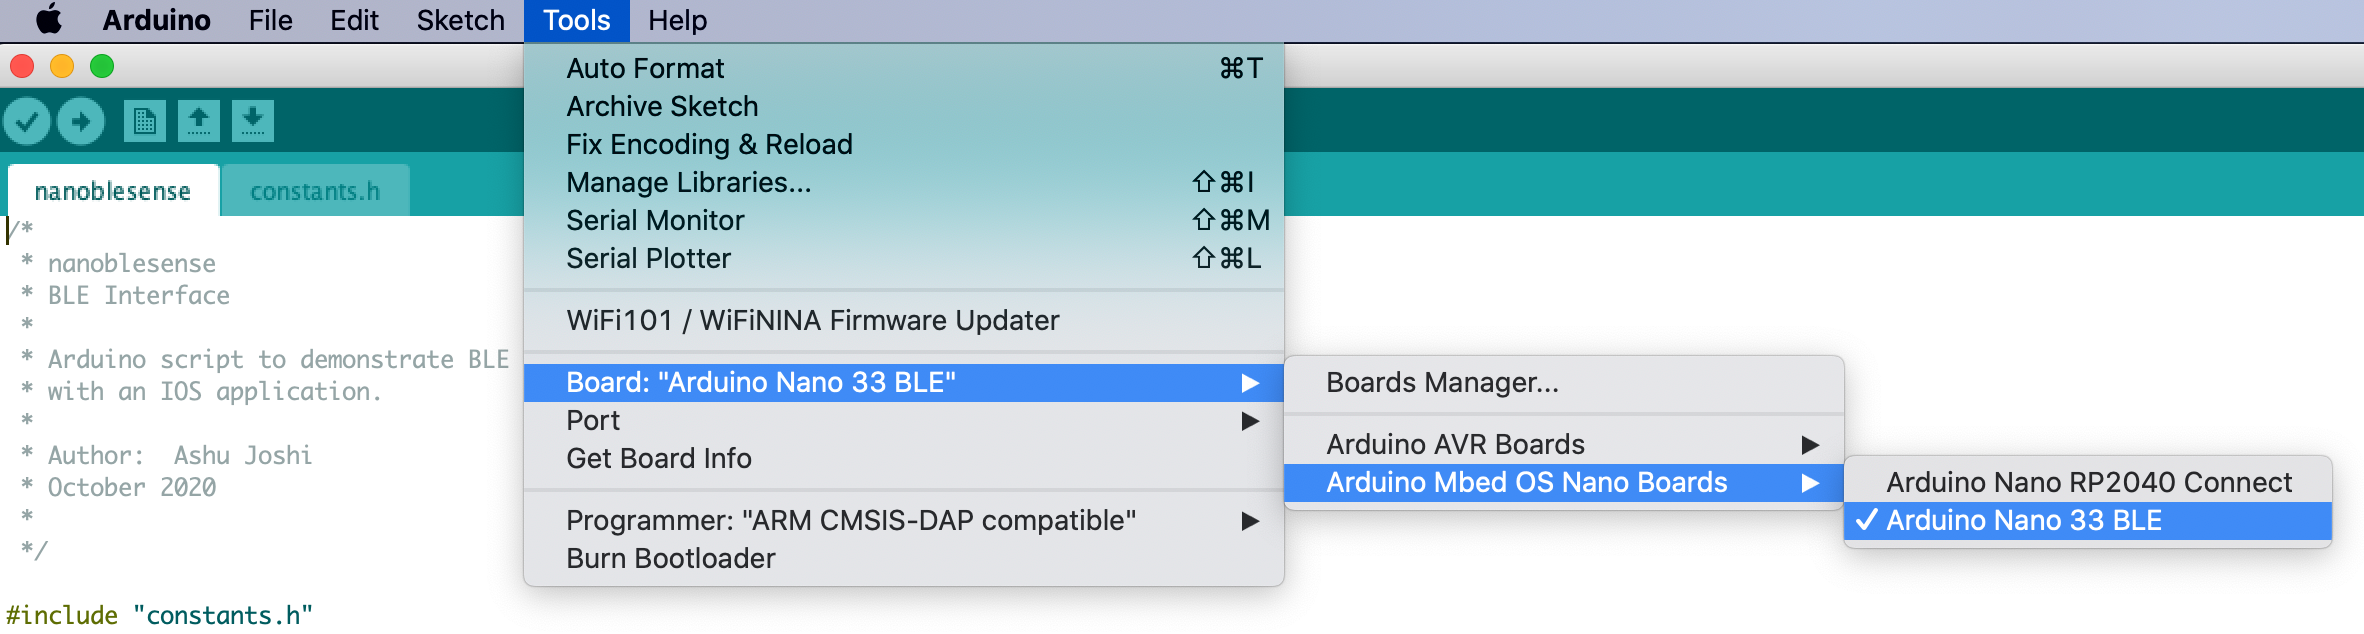Click the Open sketch up-arrow icon
Image resolution: width=2364 pixels, height=634 pixels.
pyautogui.click(x=199, y=121)
